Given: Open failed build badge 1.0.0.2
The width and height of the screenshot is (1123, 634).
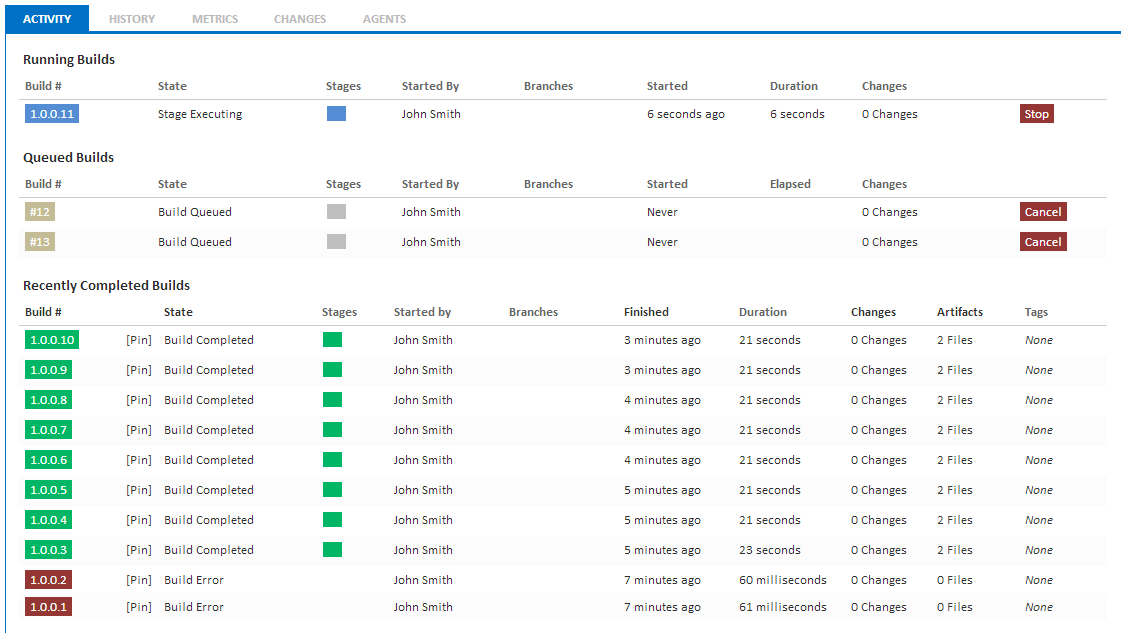Looking at the screenshot, I should coord(48,580).
